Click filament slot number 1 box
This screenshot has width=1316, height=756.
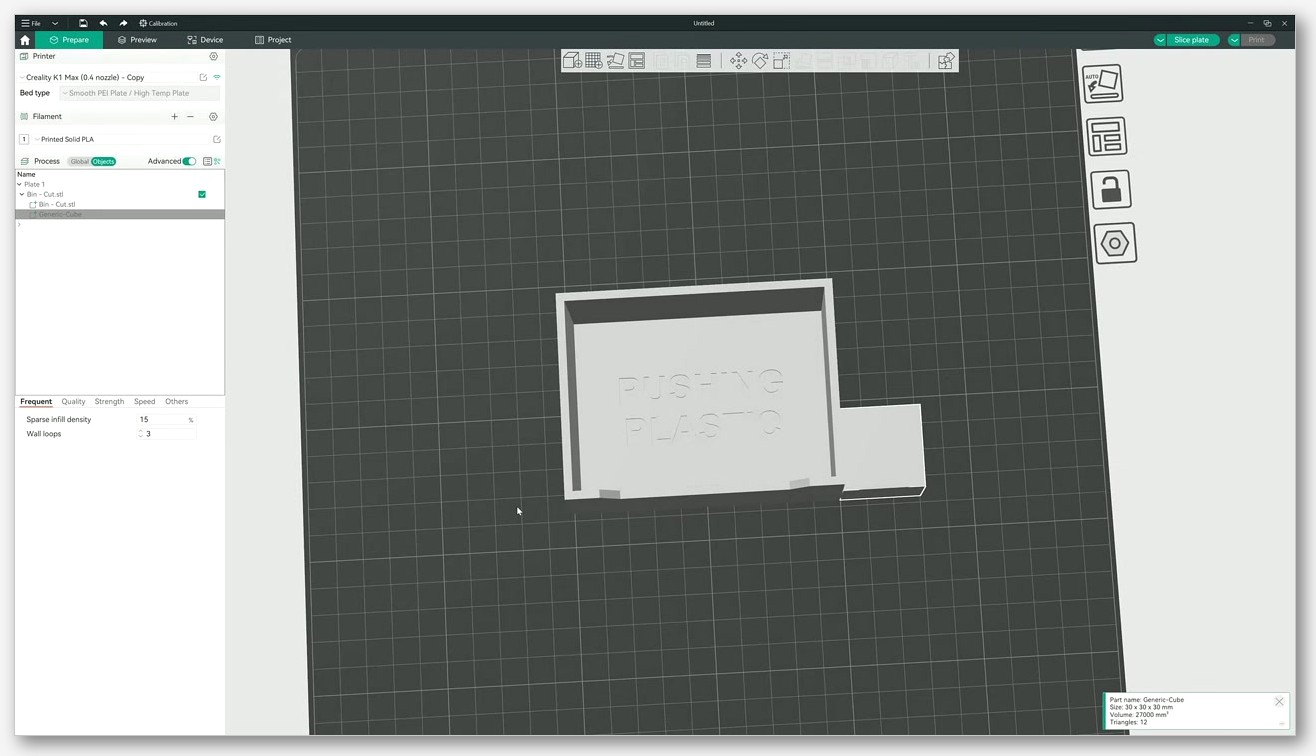tap(24, 139)
